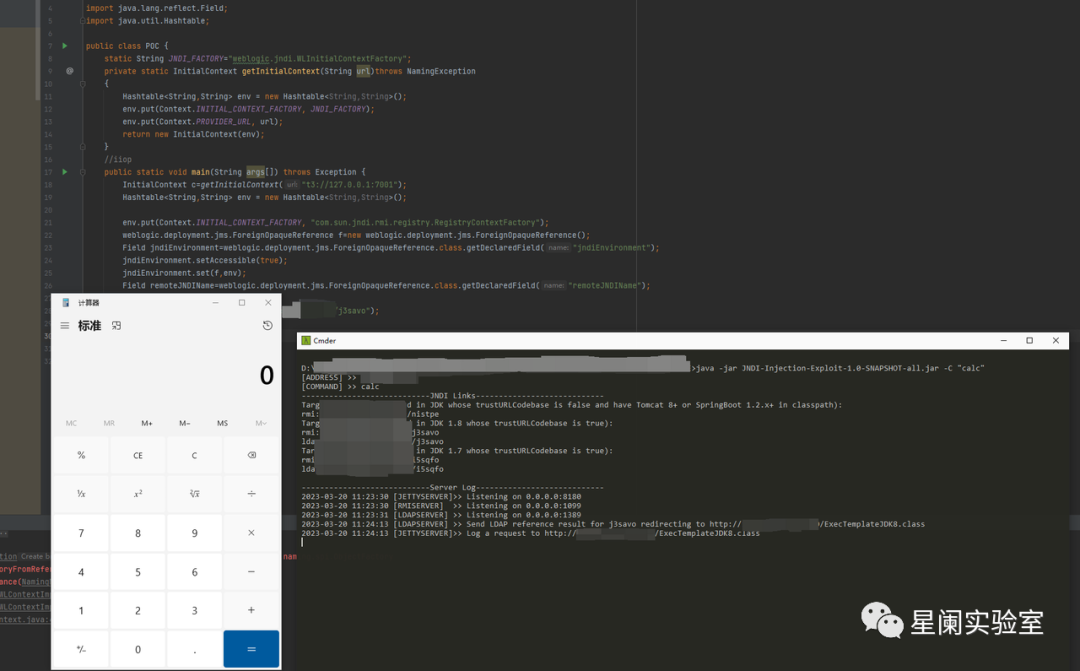The width and height of the screenshot is (1080, 671).
Task: Minimize the calculator window
Action: pos(216,302)
